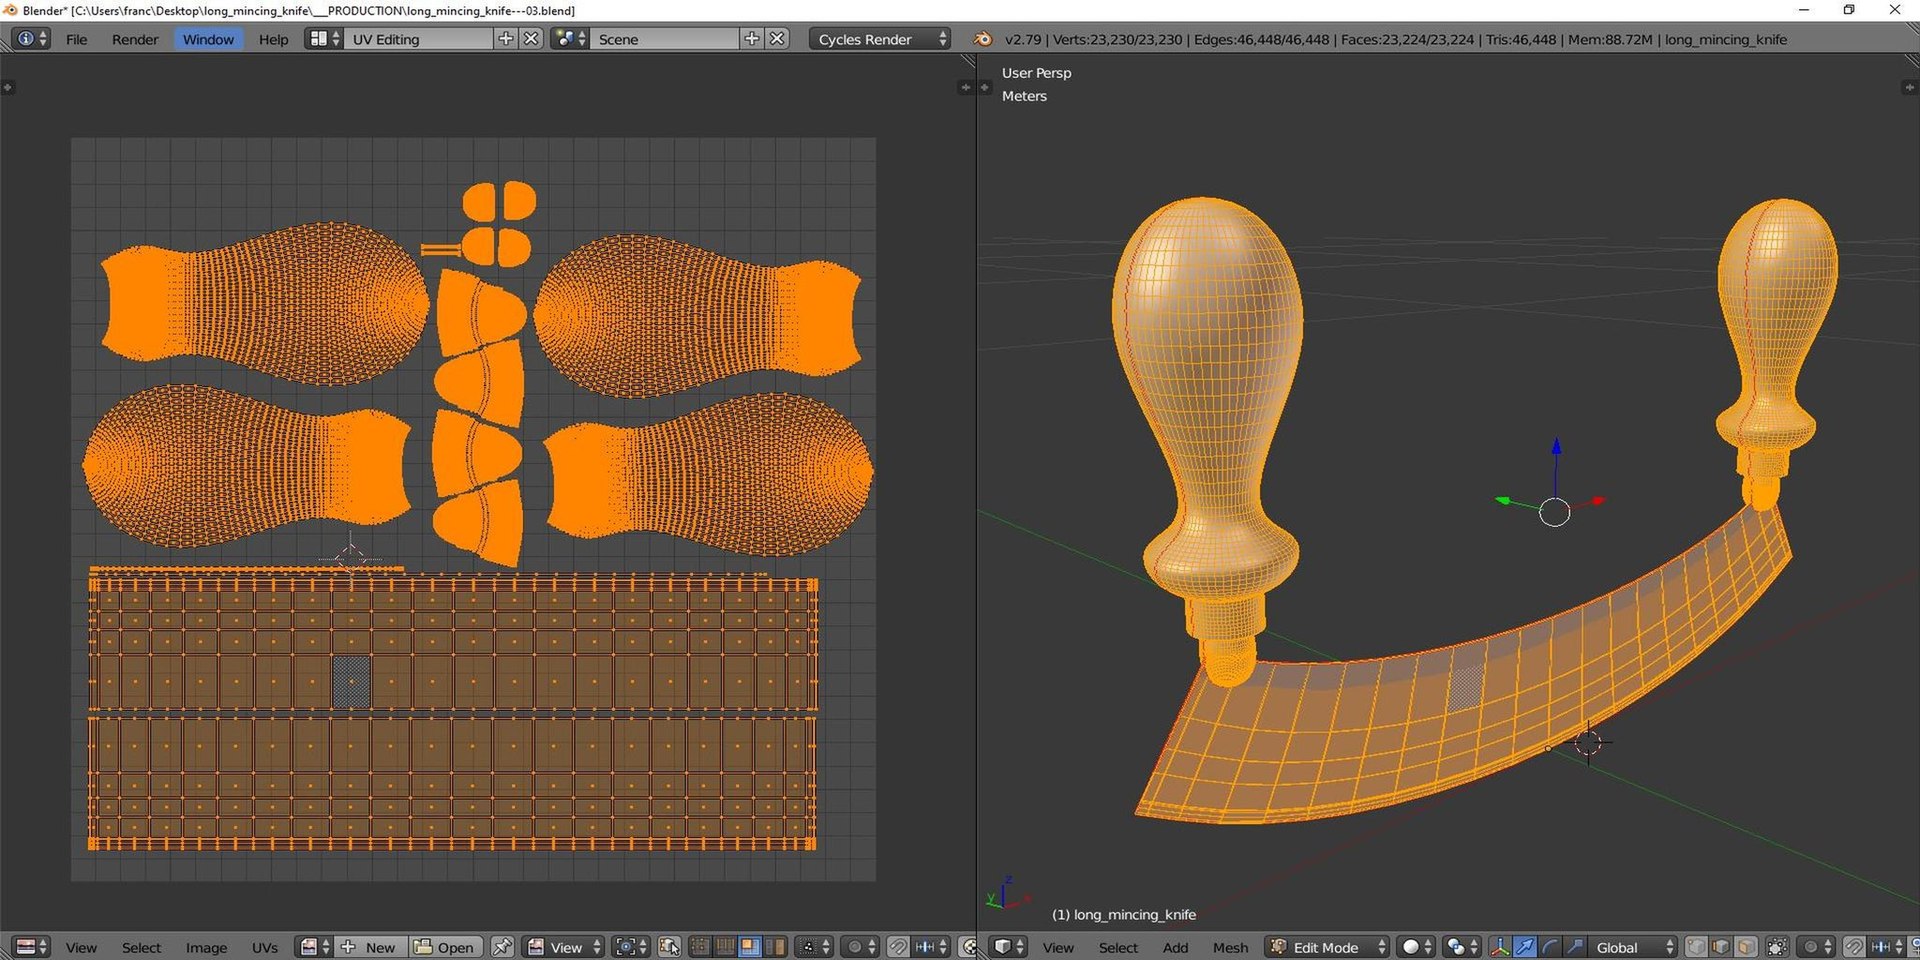This screenshot has height=960, width=1920.
Task: Toggle limit selection to visible
Action: pos(1777,947)
